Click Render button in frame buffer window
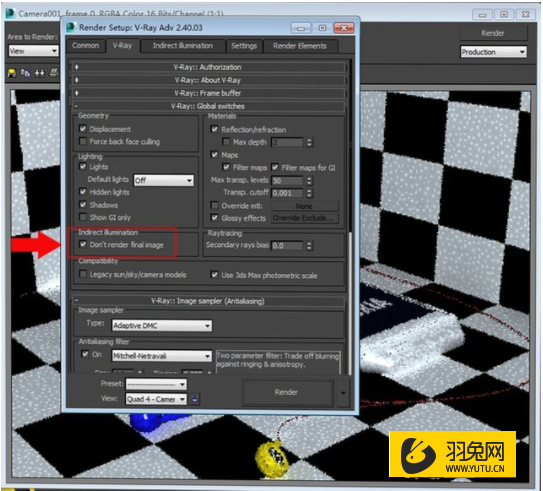The image size is (543, 491). coord(493,33)
